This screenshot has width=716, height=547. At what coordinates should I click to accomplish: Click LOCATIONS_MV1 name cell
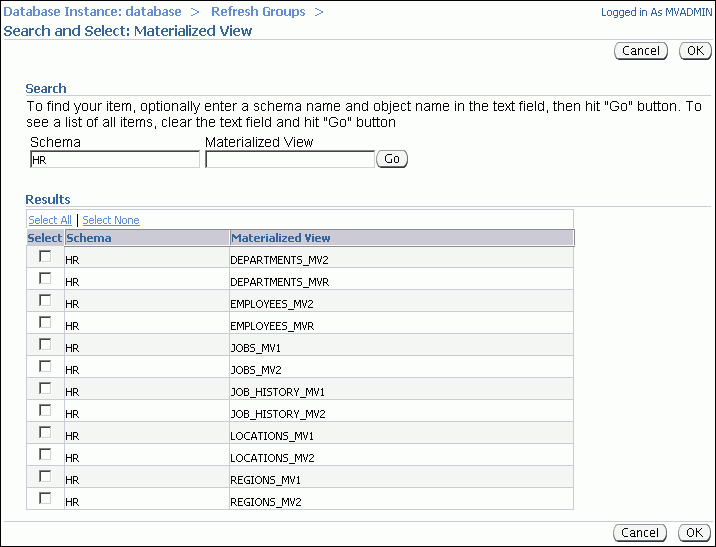(x=401, y=433)
